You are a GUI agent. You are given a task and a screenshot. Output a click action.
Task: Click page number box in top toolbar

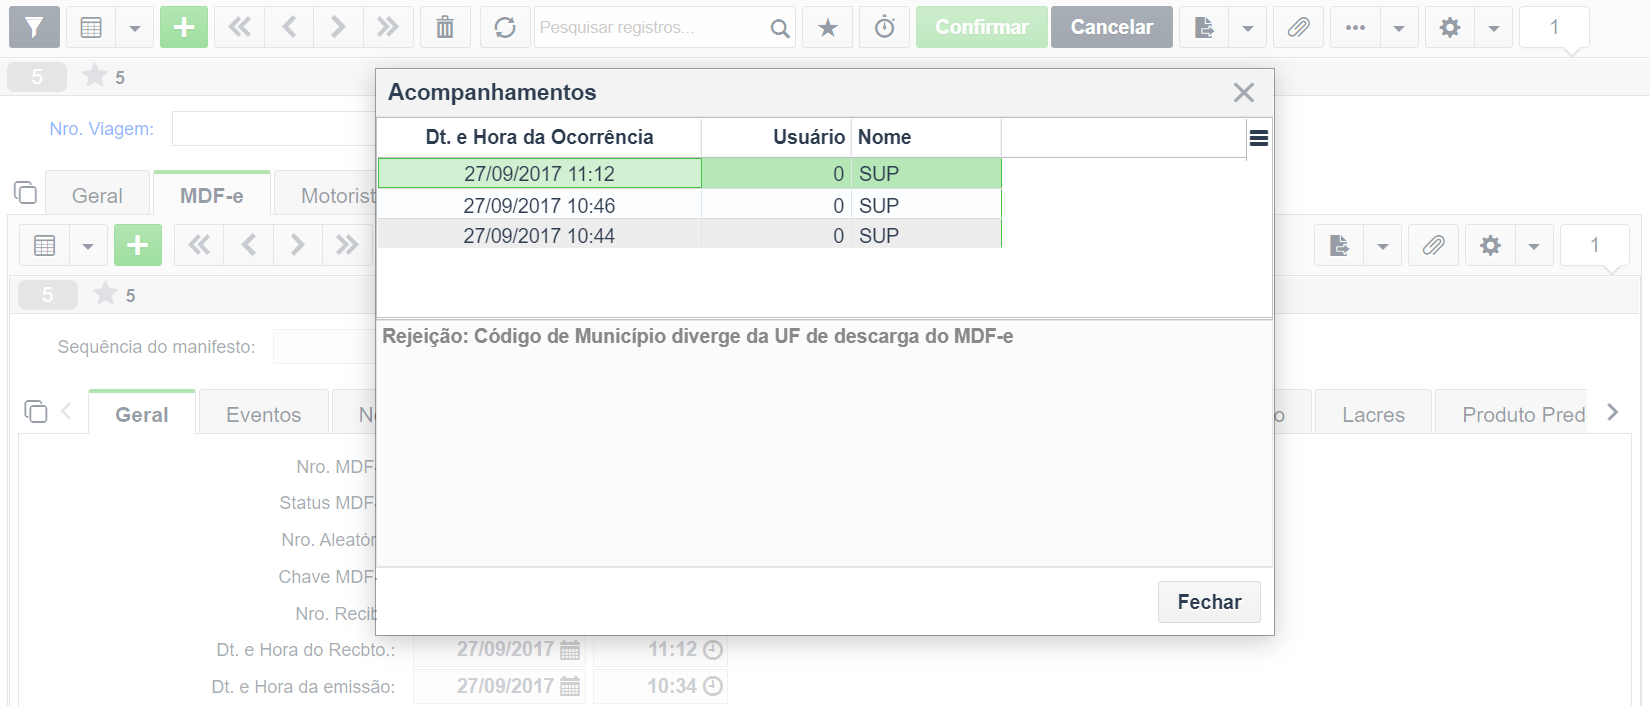pyautogui.click(x=1554, y=27)
